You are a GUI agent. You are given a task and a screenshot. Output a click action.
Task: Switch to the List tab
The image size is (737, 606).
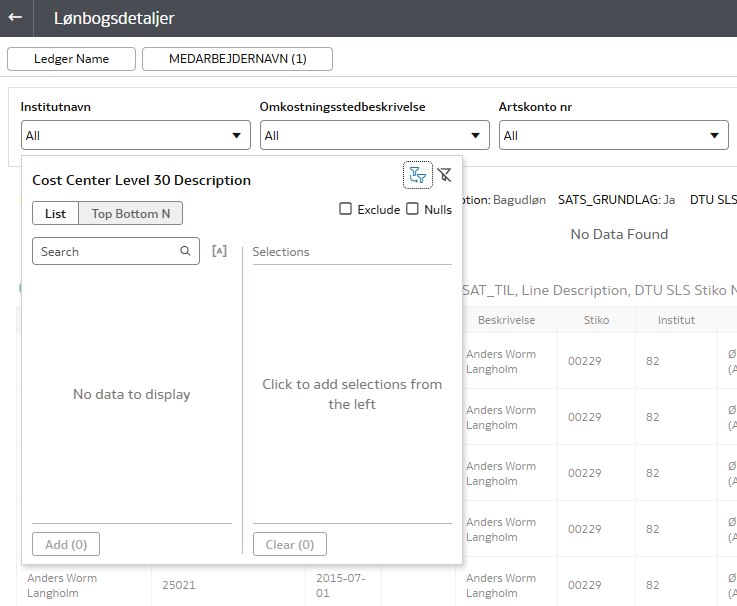[x=55, y=213]
